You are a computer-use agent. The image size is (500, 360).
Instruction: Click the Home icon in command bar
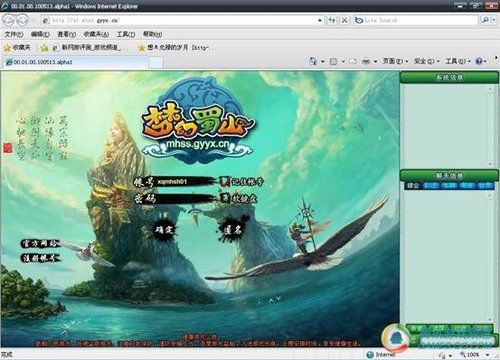click(x=313, y=61)
